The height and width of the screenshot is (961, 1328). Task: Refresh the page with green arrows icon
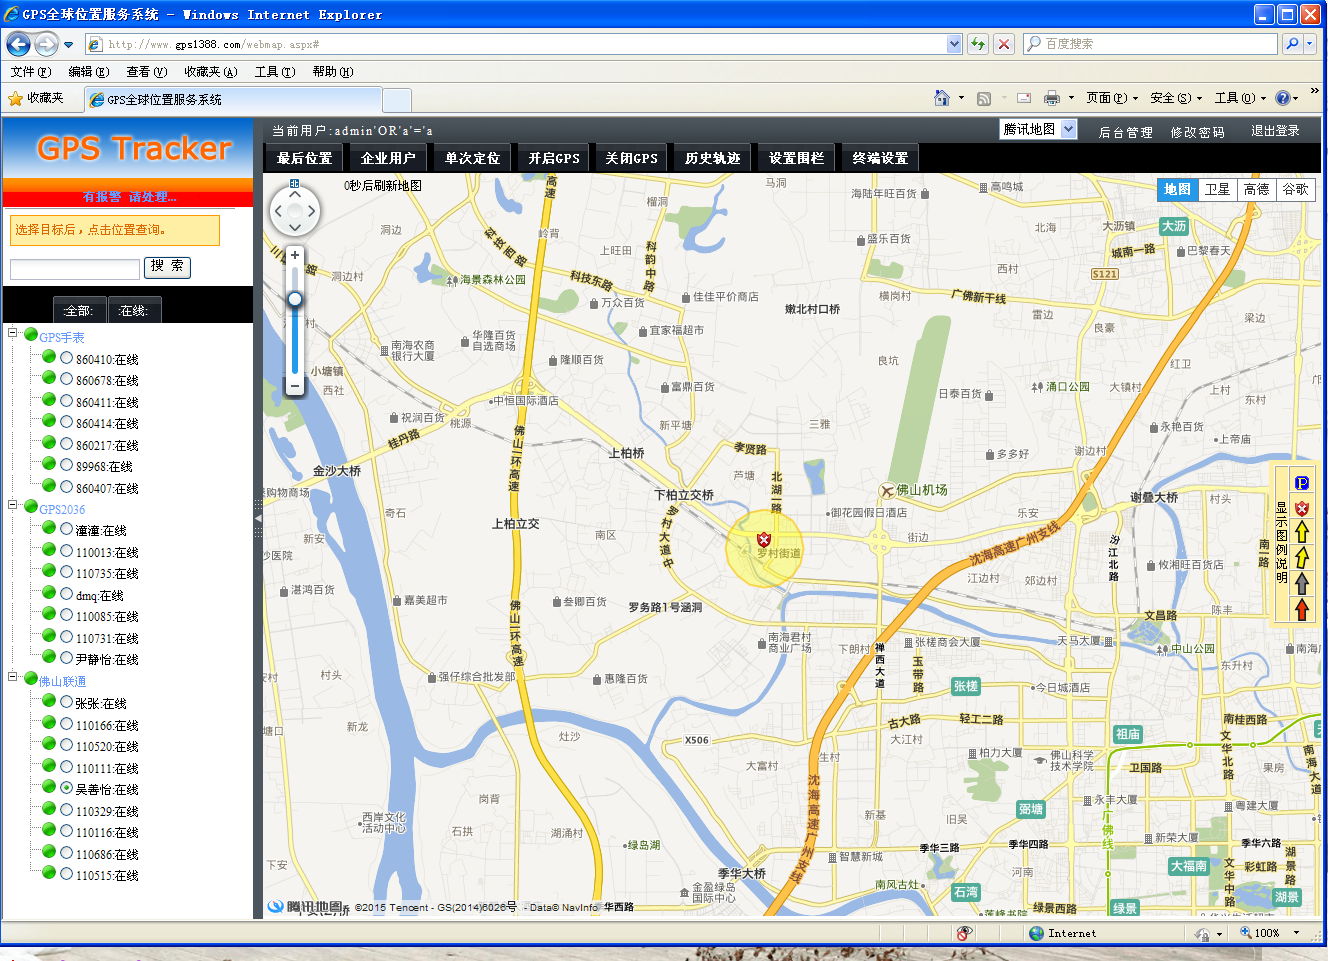click(x=978, y=44)
